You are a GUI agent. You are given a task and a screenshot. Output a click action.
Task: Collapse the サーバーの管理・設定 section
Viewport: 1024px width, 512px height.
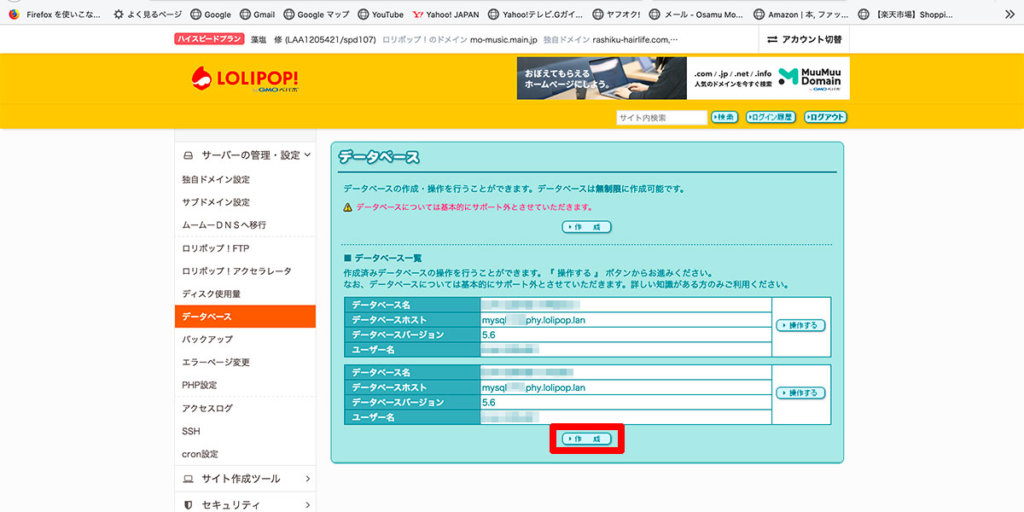245,155
